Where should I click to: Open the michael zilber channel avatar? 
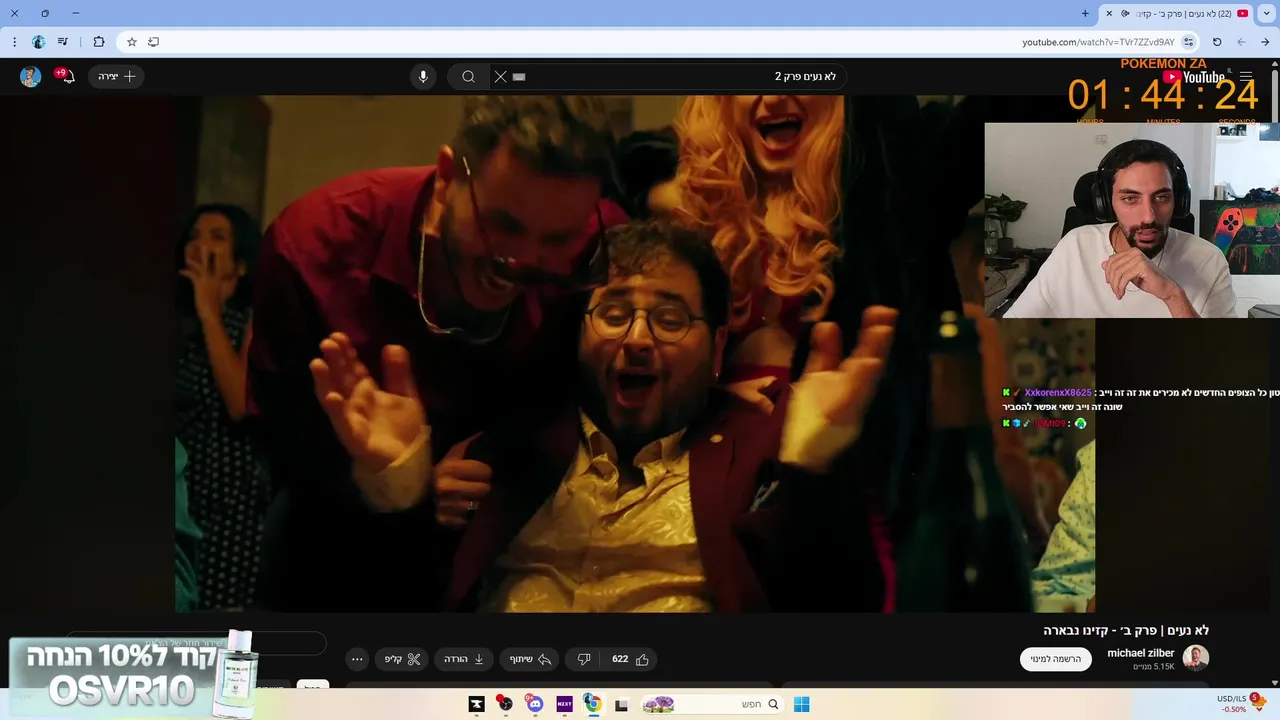coord(1196,658)
